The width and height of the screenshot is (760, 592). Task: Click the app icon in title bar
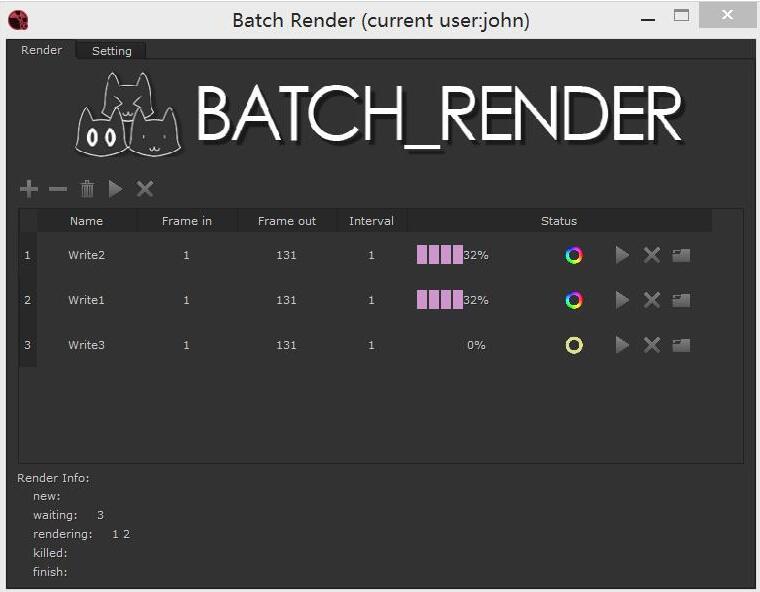coord(18,20)
